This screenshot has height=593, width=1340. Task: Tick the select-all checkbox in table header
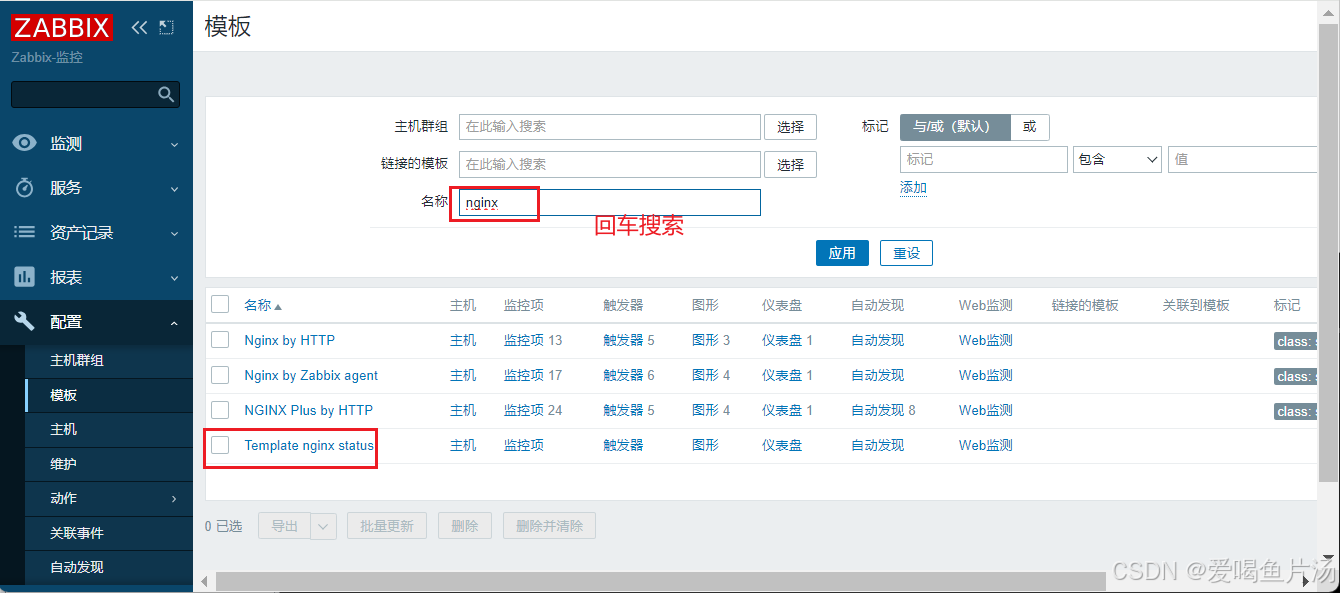point(220,304)
